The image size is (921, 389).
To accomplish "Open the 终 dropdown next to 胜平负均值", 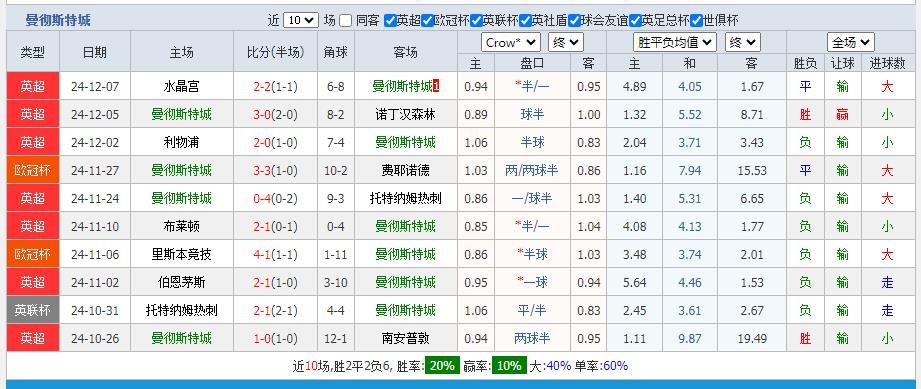I will (743, 42).
